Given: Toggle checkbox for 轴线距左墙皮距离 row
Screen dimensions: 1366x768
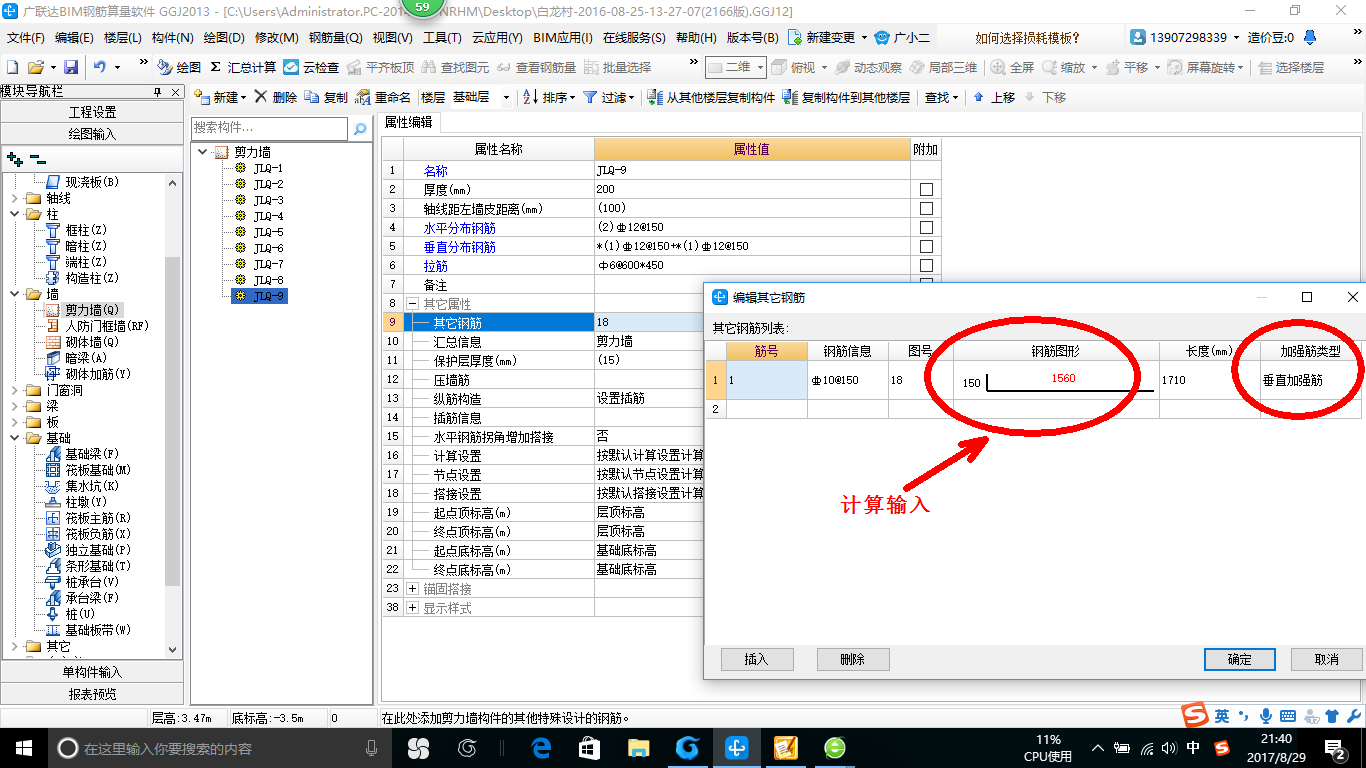Looking at the screenshot, I should tap(926, 208).
